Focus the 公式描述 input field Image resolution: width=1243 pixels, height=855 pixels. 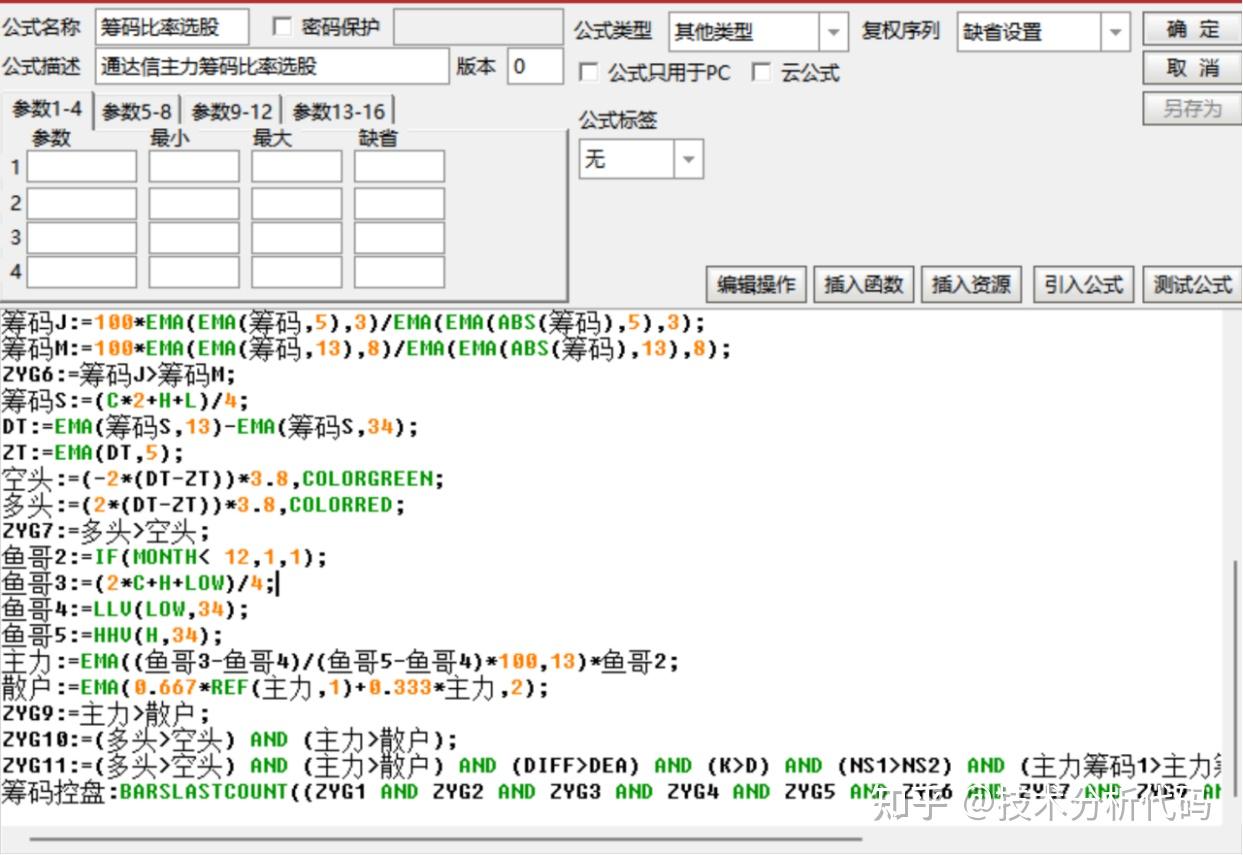coord(273,67)
